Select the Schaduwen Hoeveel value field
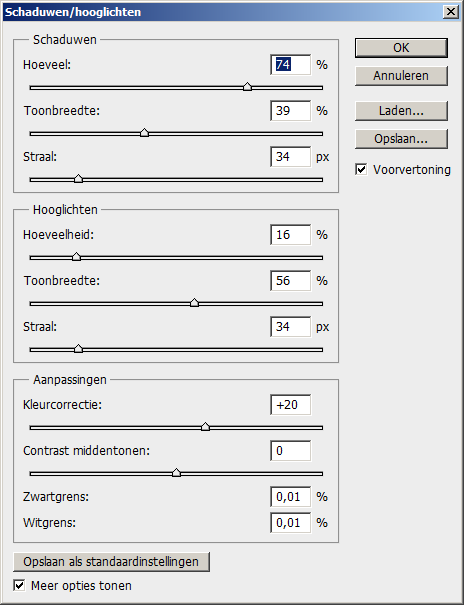Image resolution: width=464 pixels, height=605 pixels. (x=290, y=65)
